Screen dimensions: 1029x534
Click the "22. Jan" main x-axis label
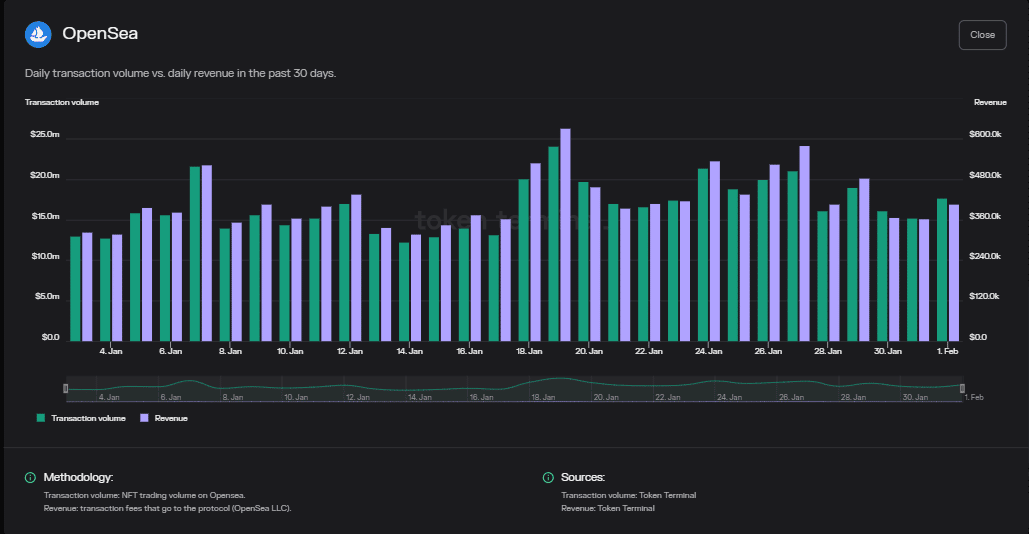coord(648,352)
